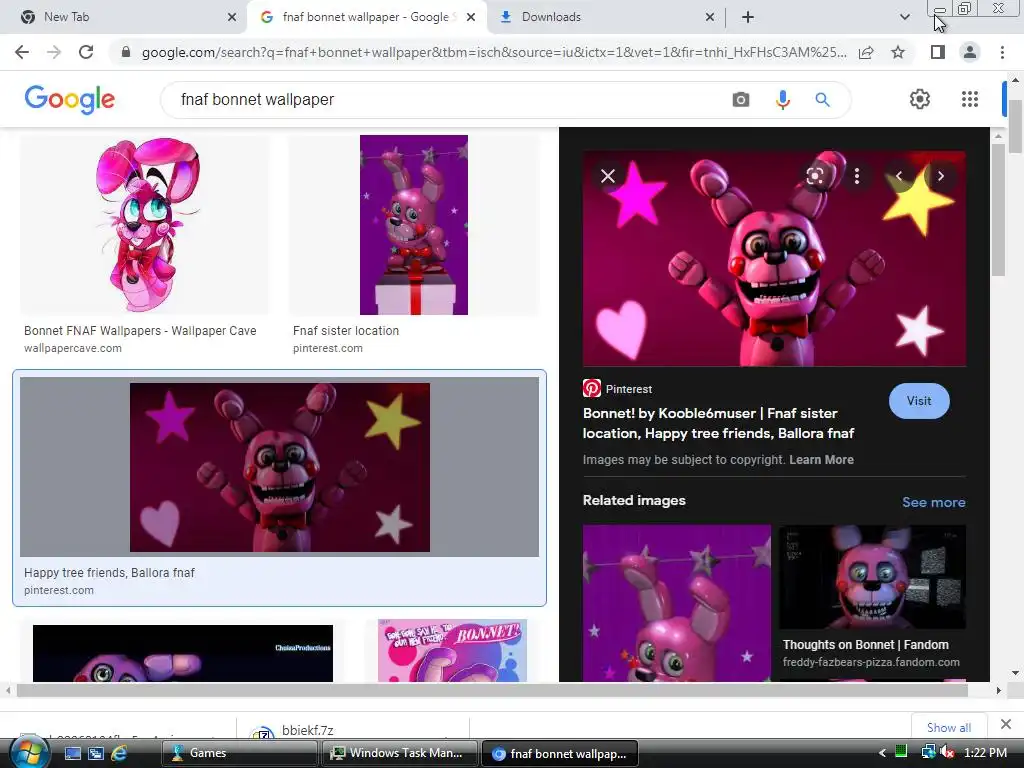The height and width of the screenshot is (768, 1024).
Task: Select Happy tree friends Bonnet thumbnail
Action: pos(280,467)
